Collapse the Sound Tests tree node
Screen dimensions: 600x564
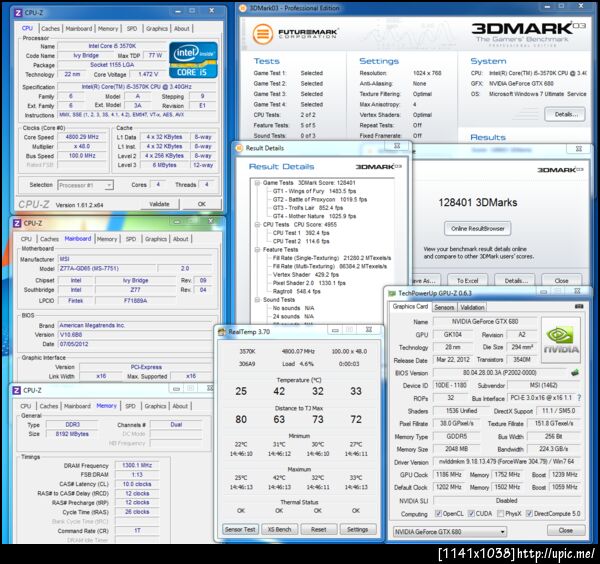click(x=258, y=300)
